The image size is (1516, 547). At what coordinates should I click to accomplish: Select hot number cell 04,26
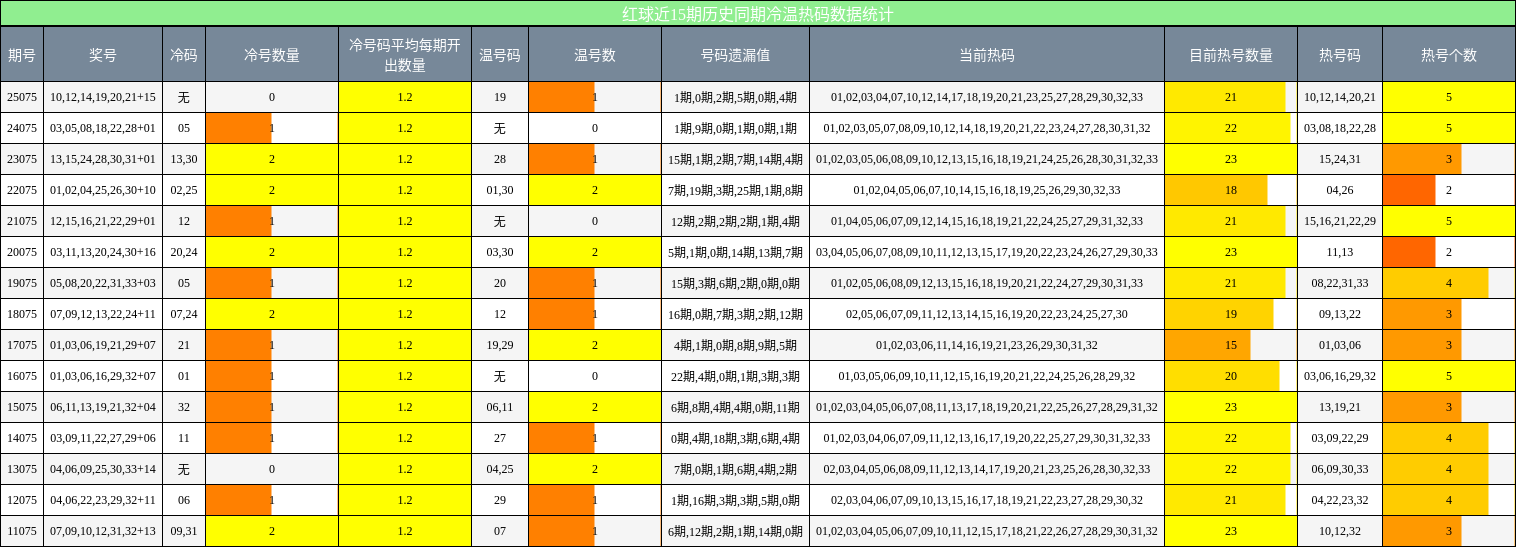(1340, 190)
